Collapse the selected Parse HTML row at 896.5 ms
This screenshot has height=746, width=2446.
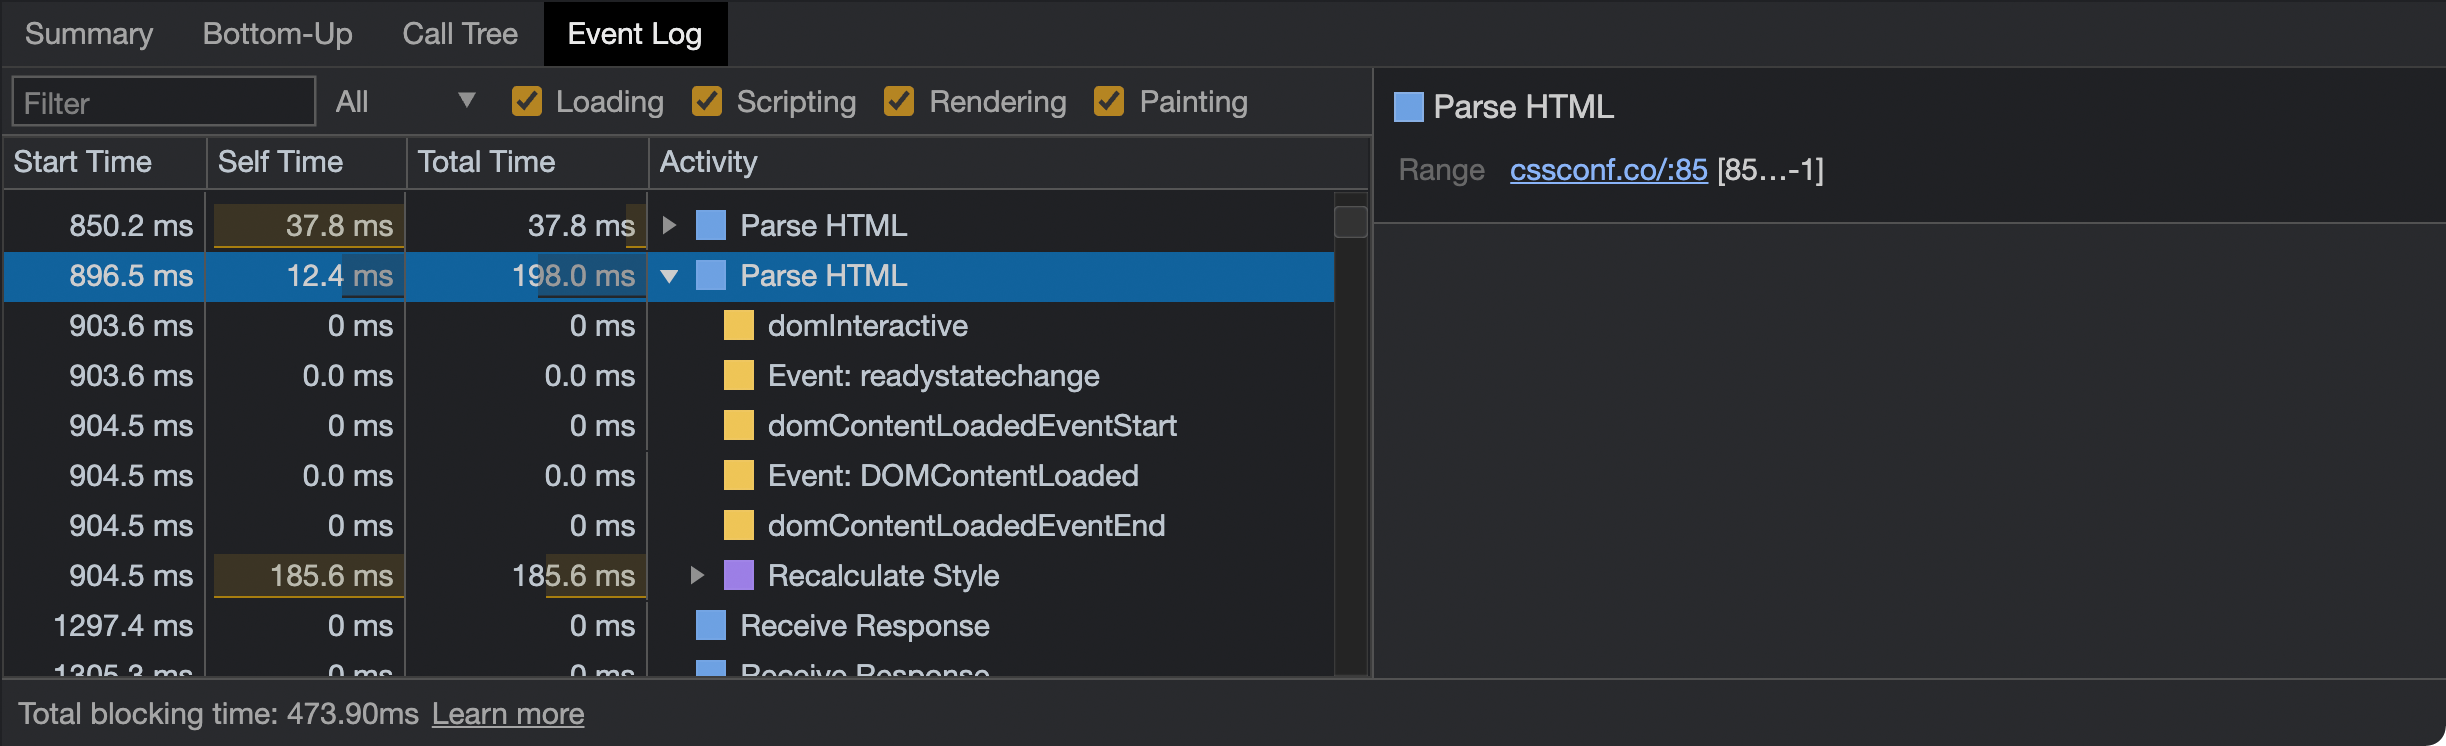pyautogui.click(x=670, y=276)
